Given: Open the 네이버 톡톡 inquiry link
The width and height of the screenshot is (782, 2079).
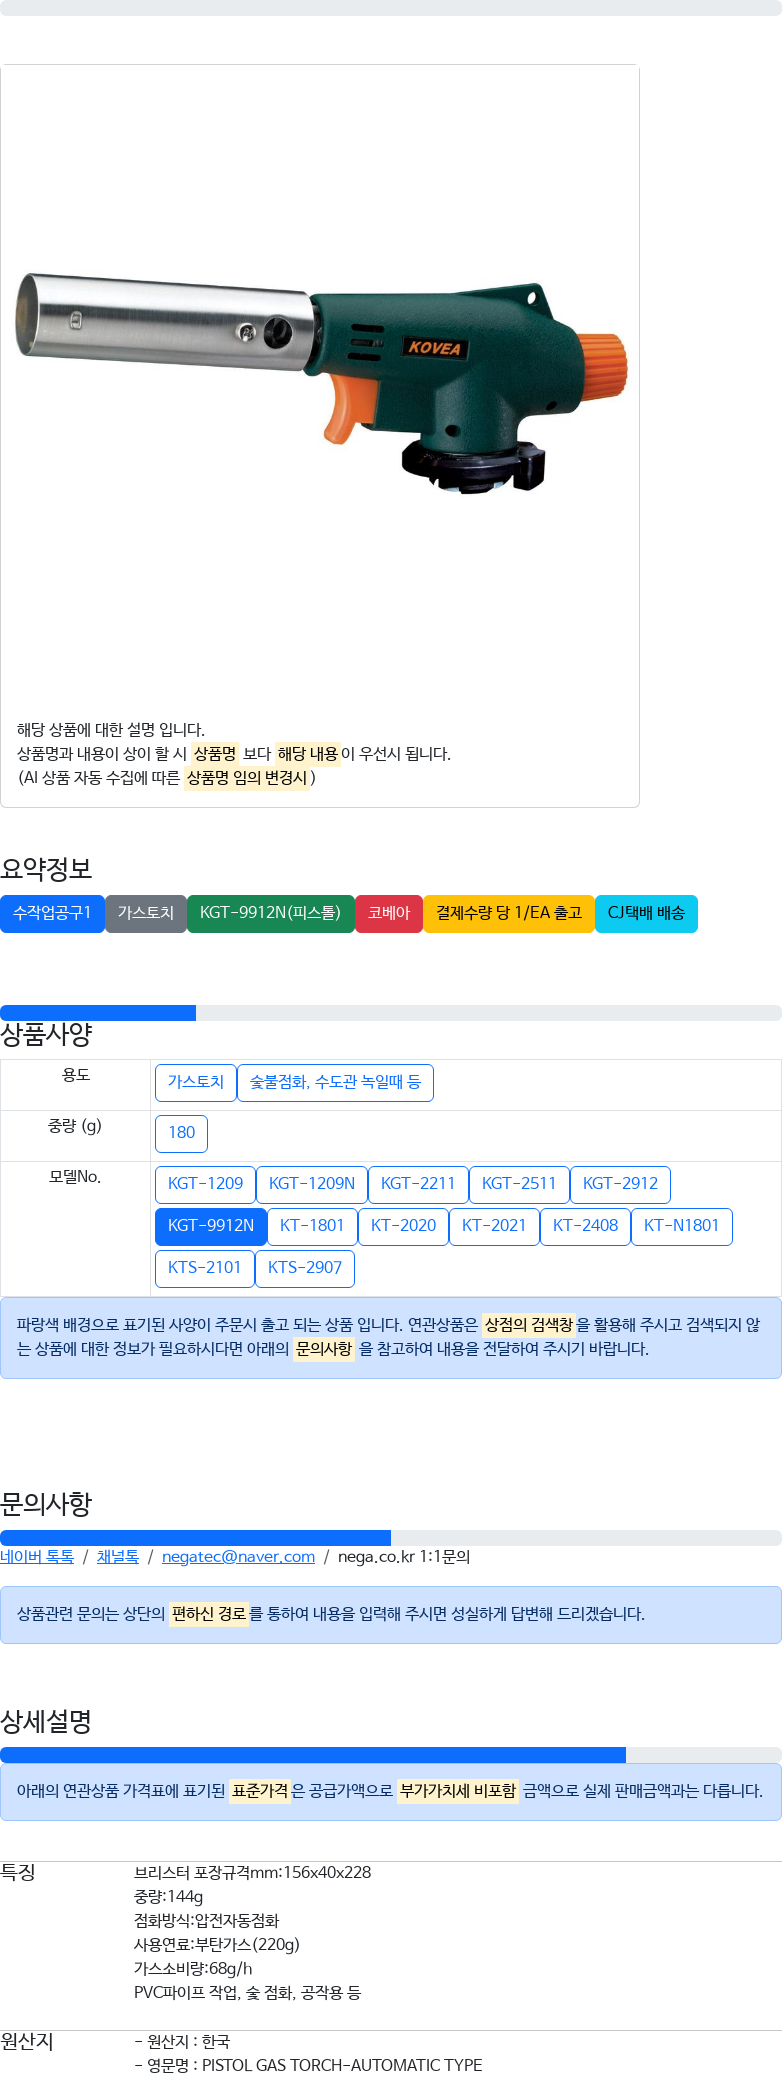Looking at the screenshot, I should [37, 1557].
